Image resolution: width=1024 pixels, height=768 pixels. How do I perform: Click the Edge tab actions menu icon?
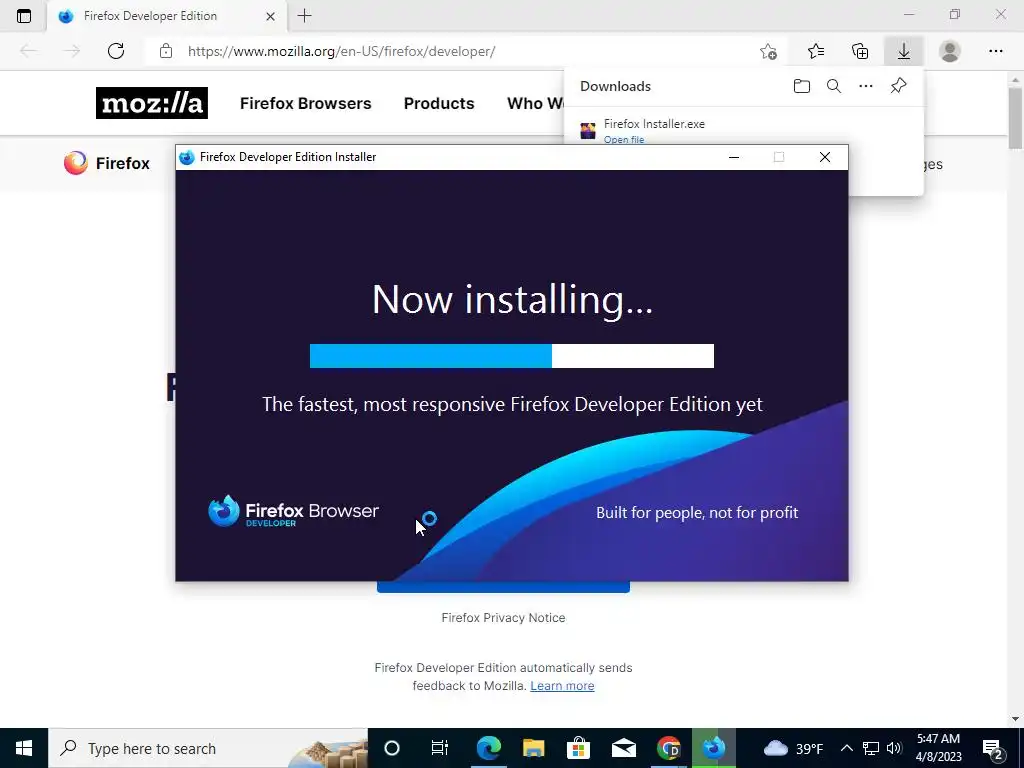[x=24, y=16]
